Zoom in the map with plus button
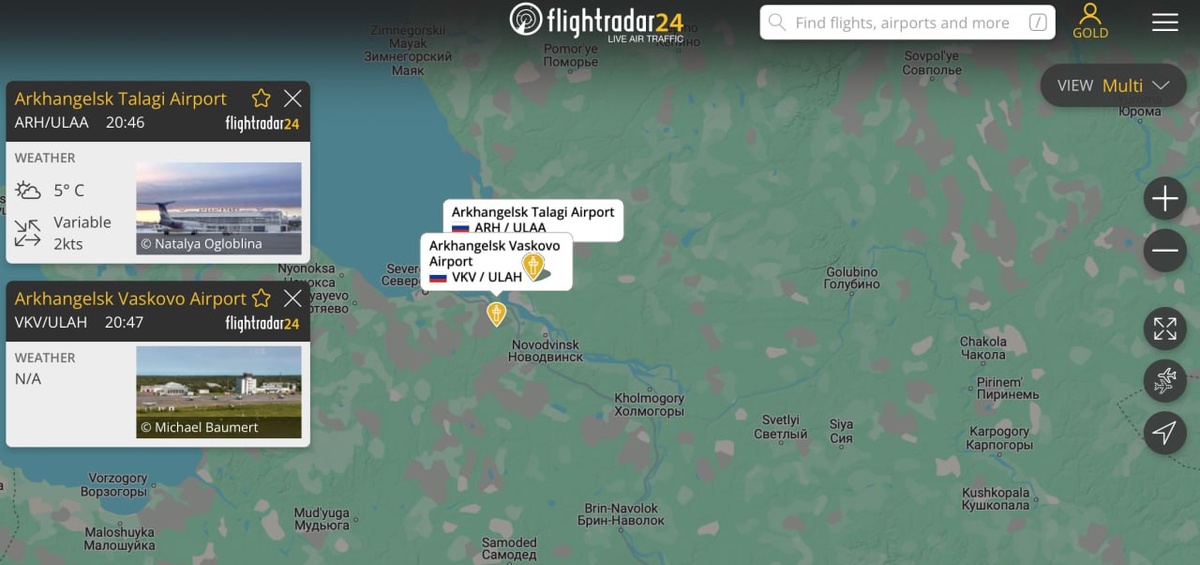The image size is (1200, 565). [x=1165, y=199]
